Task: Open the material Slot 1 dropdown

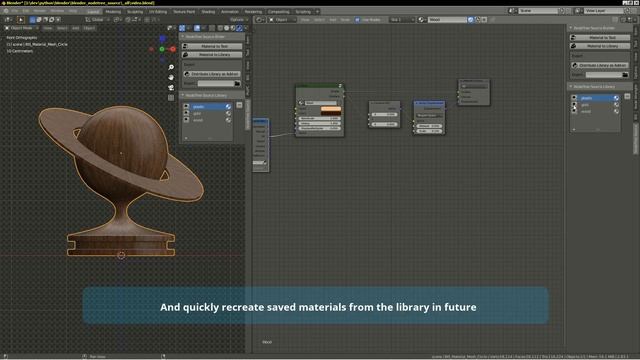Action: [402, 20]
